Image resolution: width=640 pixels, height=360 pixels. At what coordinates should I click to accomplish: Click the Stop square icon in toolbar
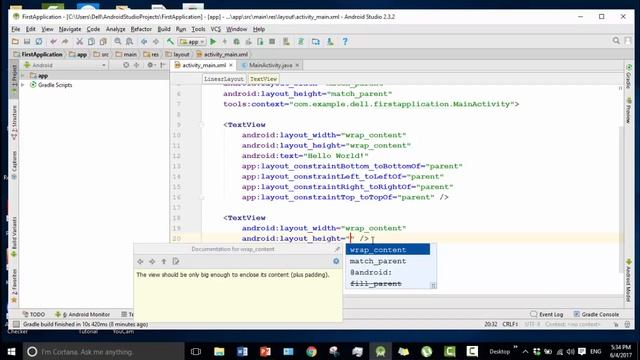(x=272, y=42)
